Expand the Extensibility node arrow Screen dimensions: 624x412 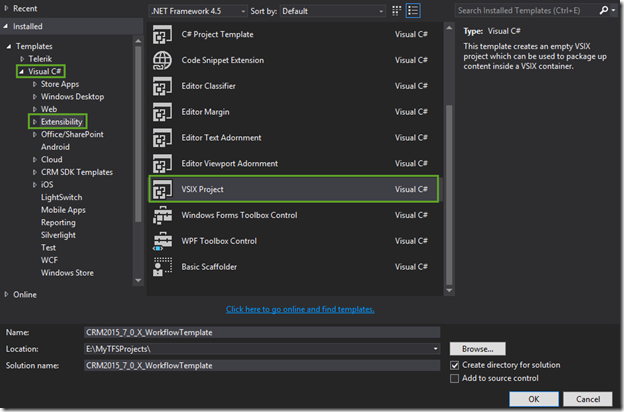35,122
